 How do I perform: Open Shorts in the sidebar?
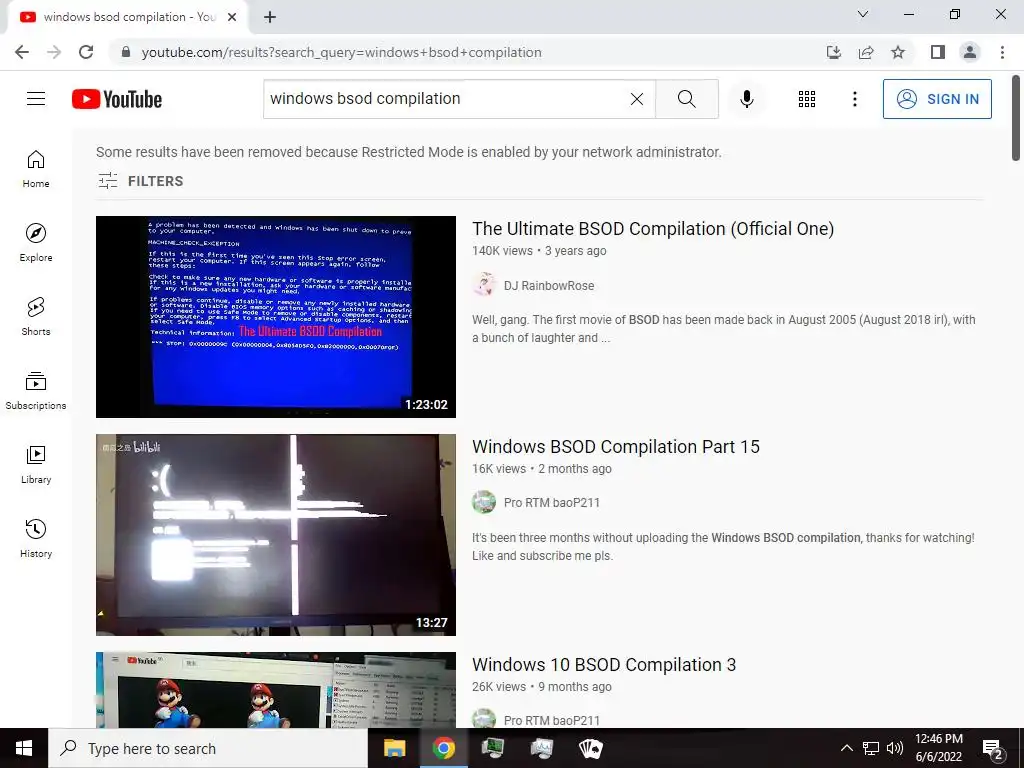tap(36, 316)
